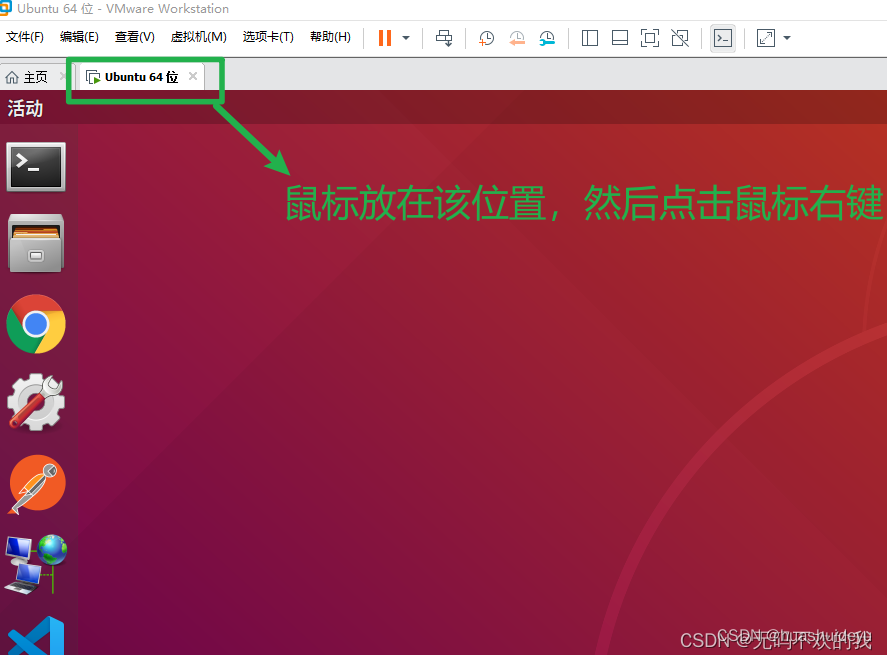887x655 pixels.
Task: Toggle the thumbnail bar visibility
Action: click(x=619, y=38)
